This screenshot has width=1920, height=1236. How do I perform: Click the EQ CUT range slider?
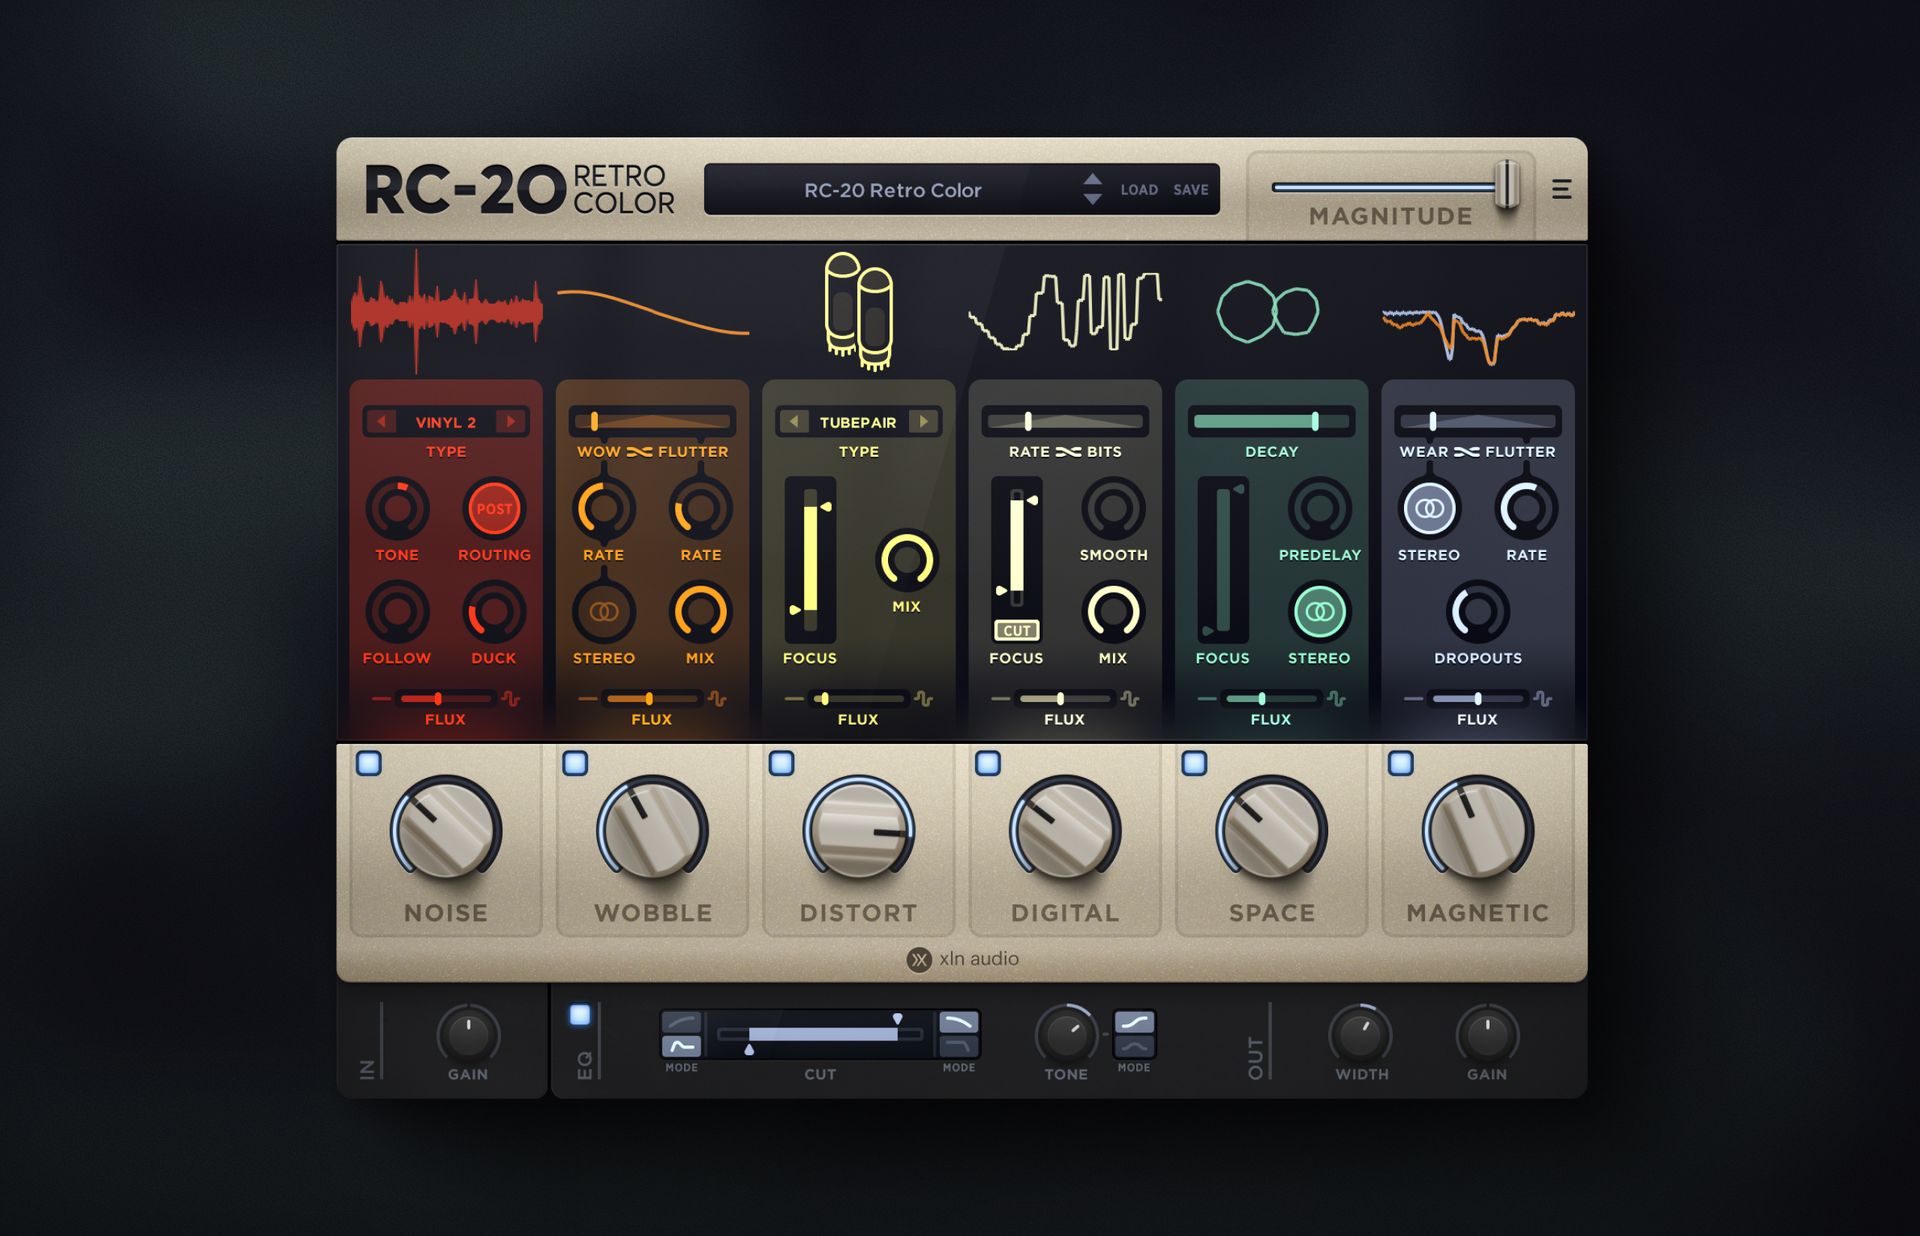820,1034
